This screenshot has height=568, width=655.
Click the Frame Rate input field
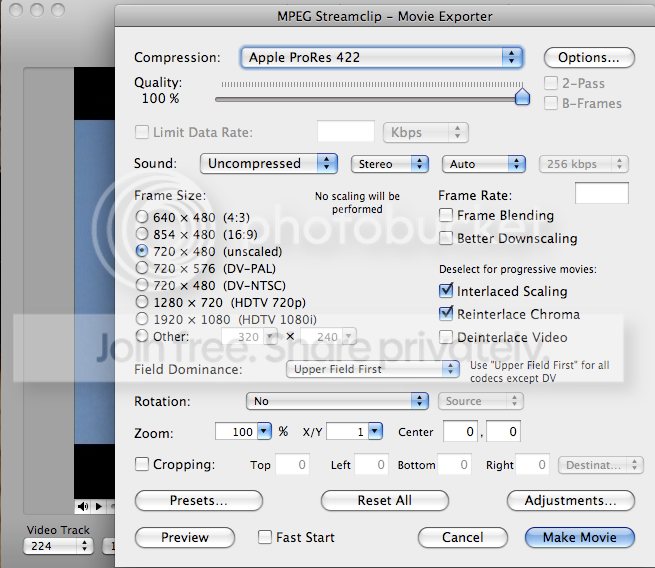pos(602,193)
